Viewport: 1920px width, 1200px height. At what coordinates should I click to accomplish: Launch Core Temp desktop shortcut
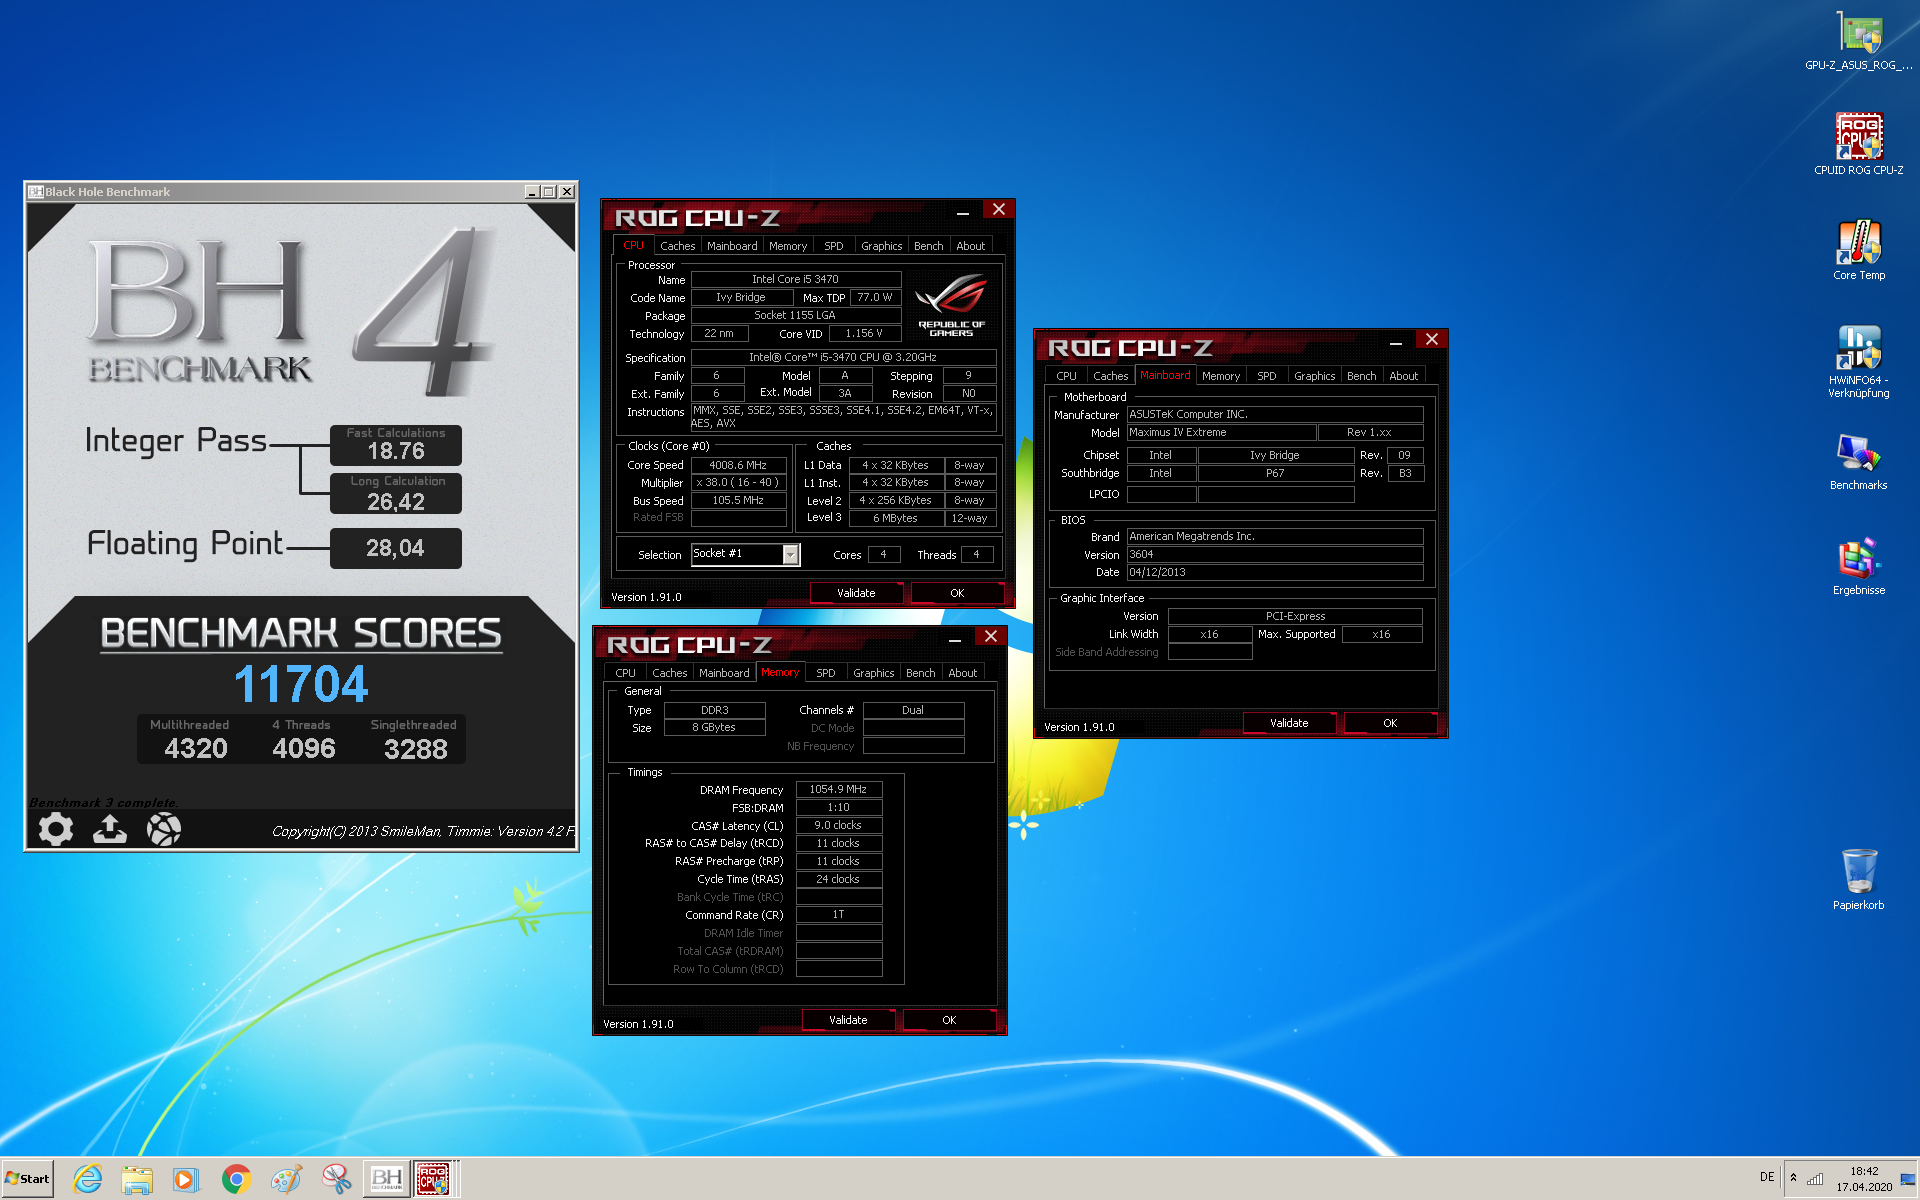pyautogui.click(x=1859, y=250)
